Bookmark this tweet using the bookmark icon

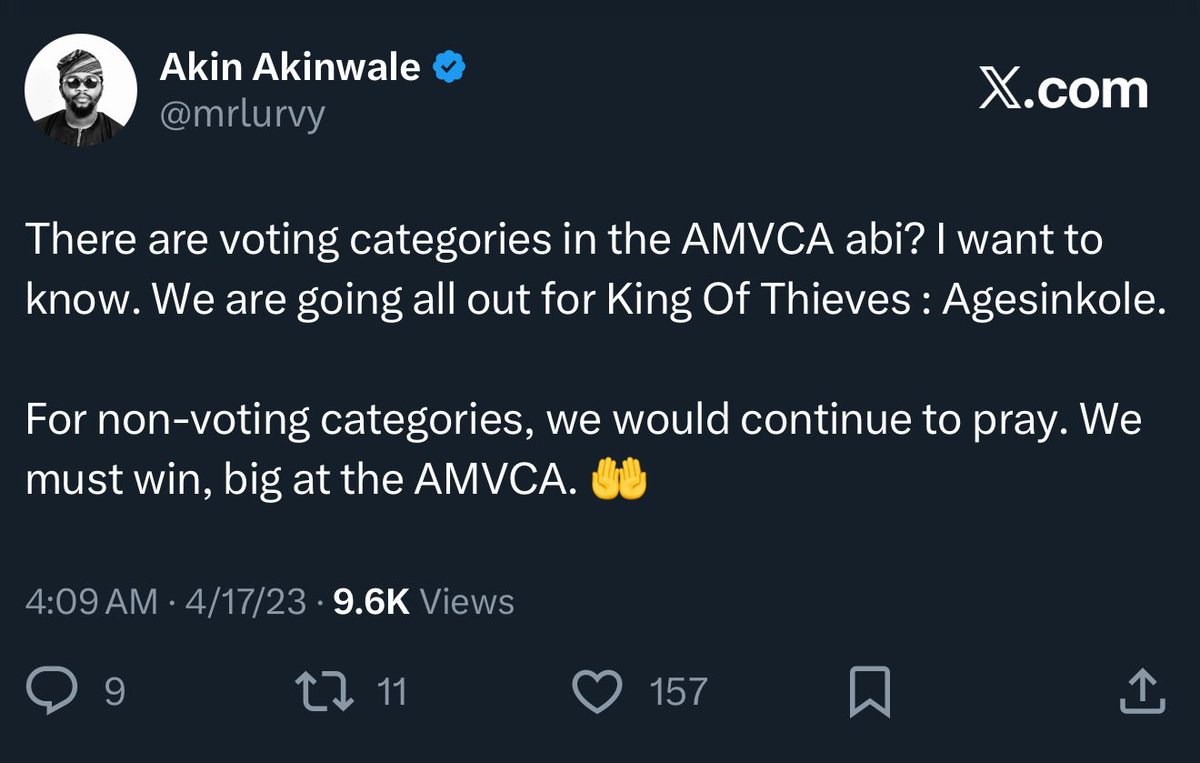click(x=868, y=692)
